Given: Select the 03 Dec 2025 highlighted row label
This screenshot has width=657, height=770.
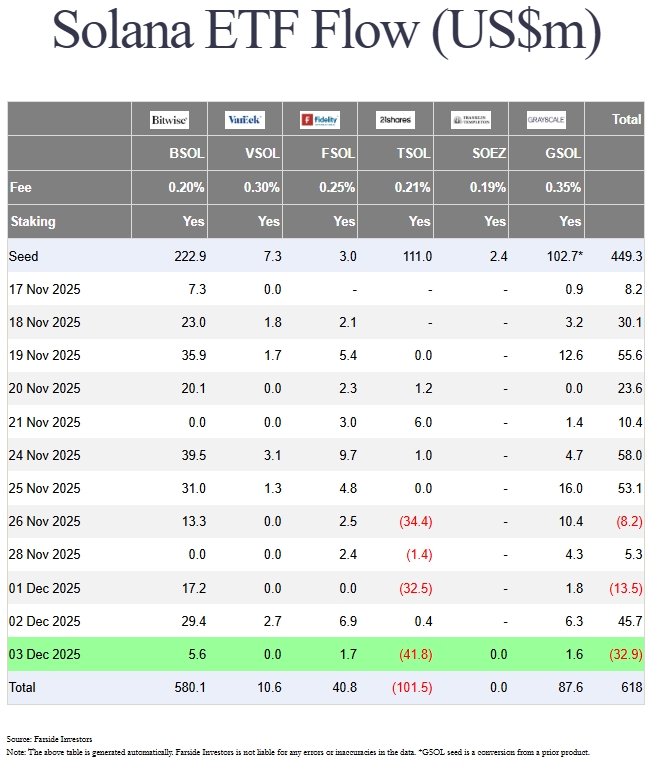Looking at the screenshot, I should click(x=45, y=654).
